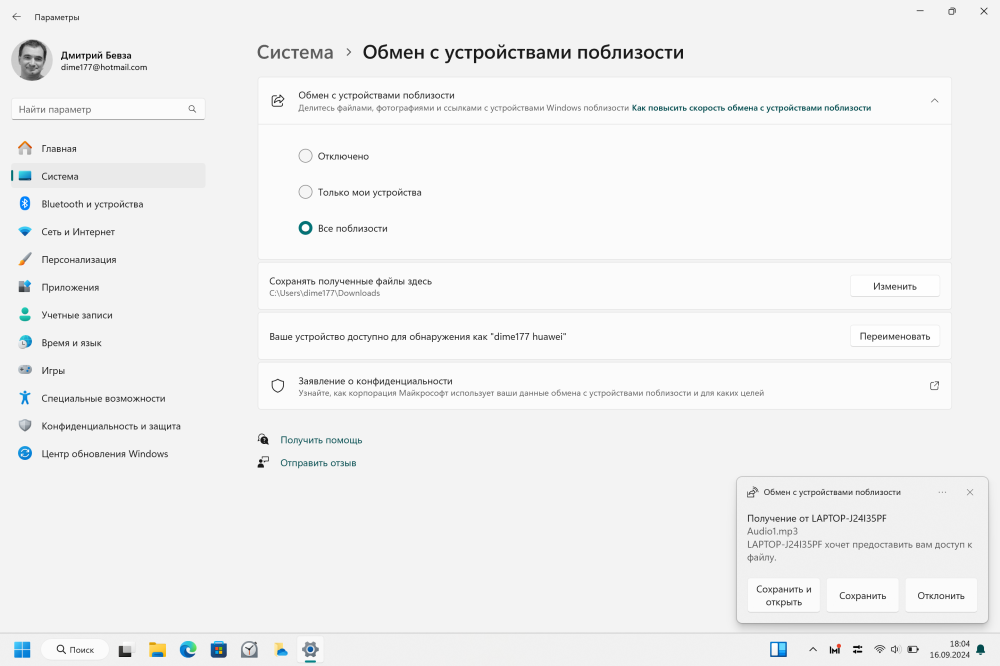Click the speaker volume tray icon
The image size is (1000, 666).
coord(895,649)
